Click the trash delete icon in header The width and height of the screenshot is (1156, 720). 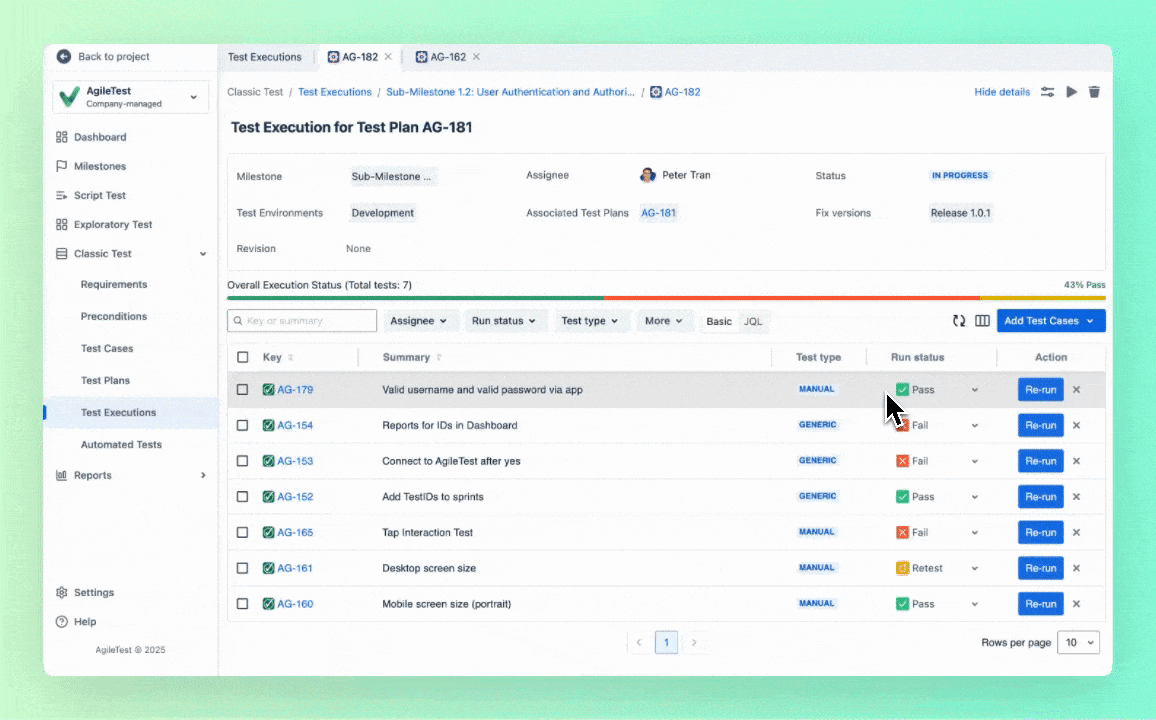[1094, 92]
